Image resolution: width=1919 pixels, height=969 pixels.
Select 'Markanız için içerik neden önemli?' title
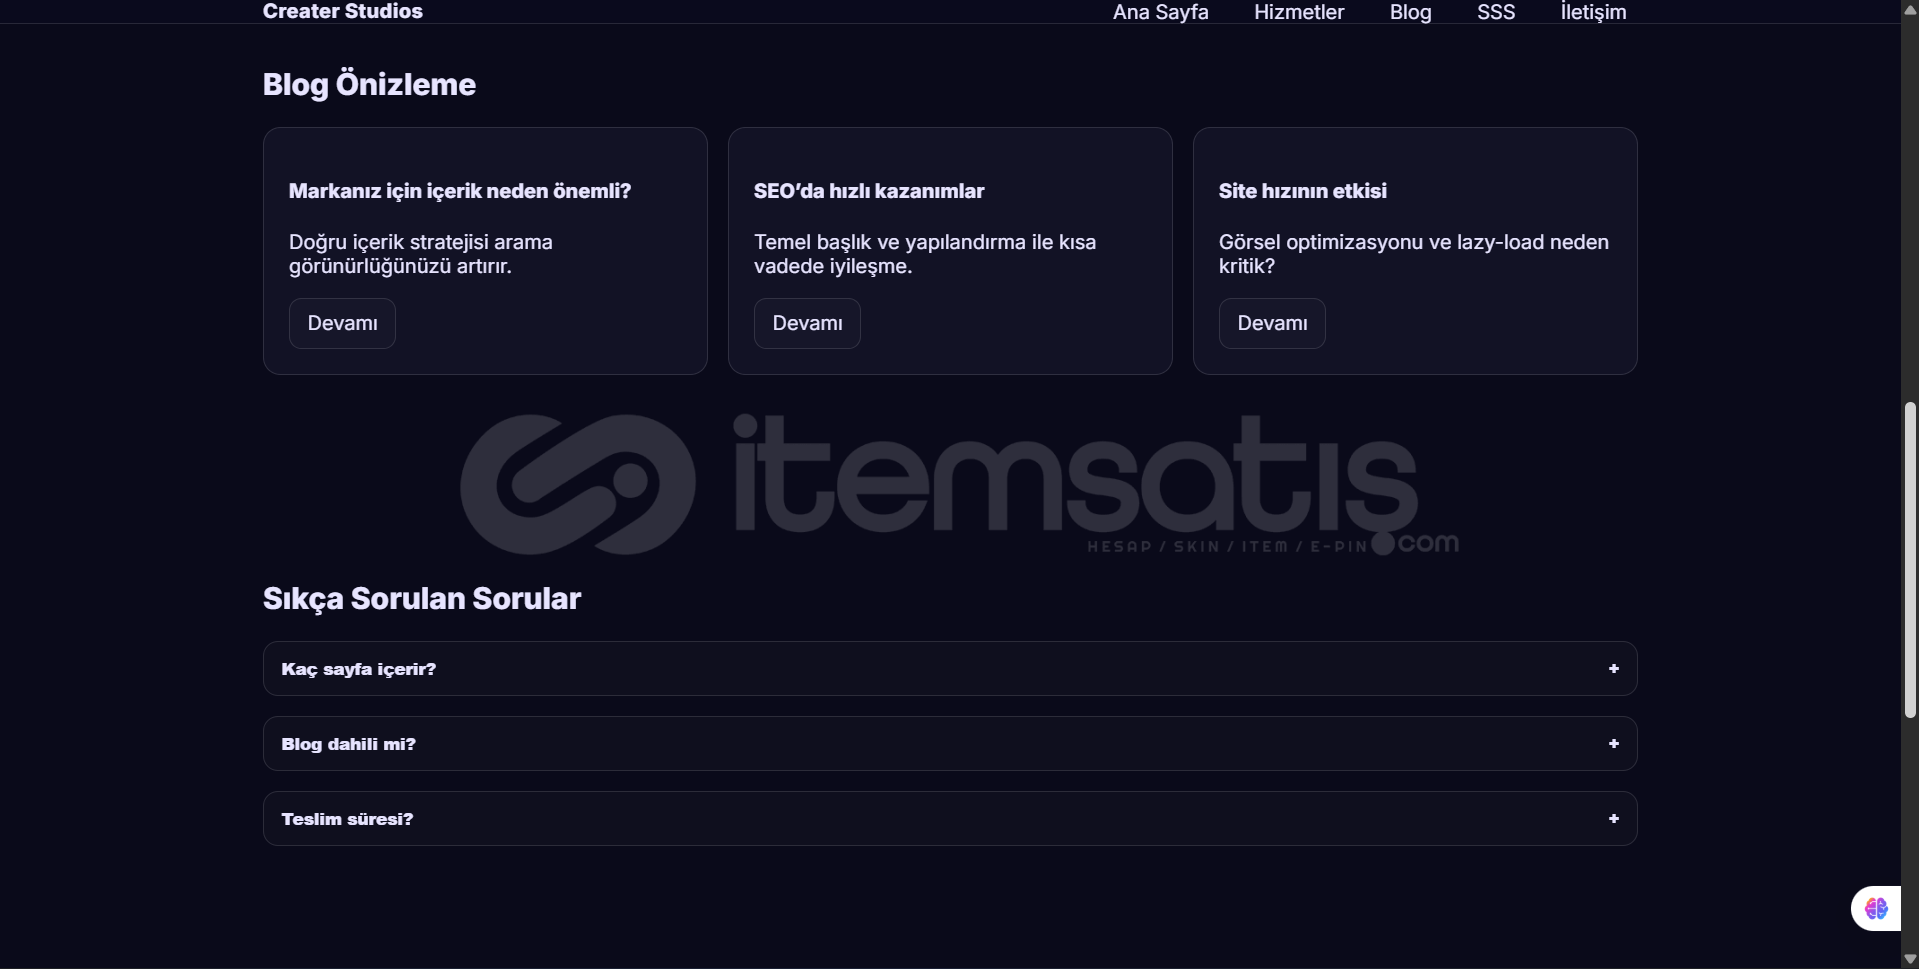tap(460, 191)
